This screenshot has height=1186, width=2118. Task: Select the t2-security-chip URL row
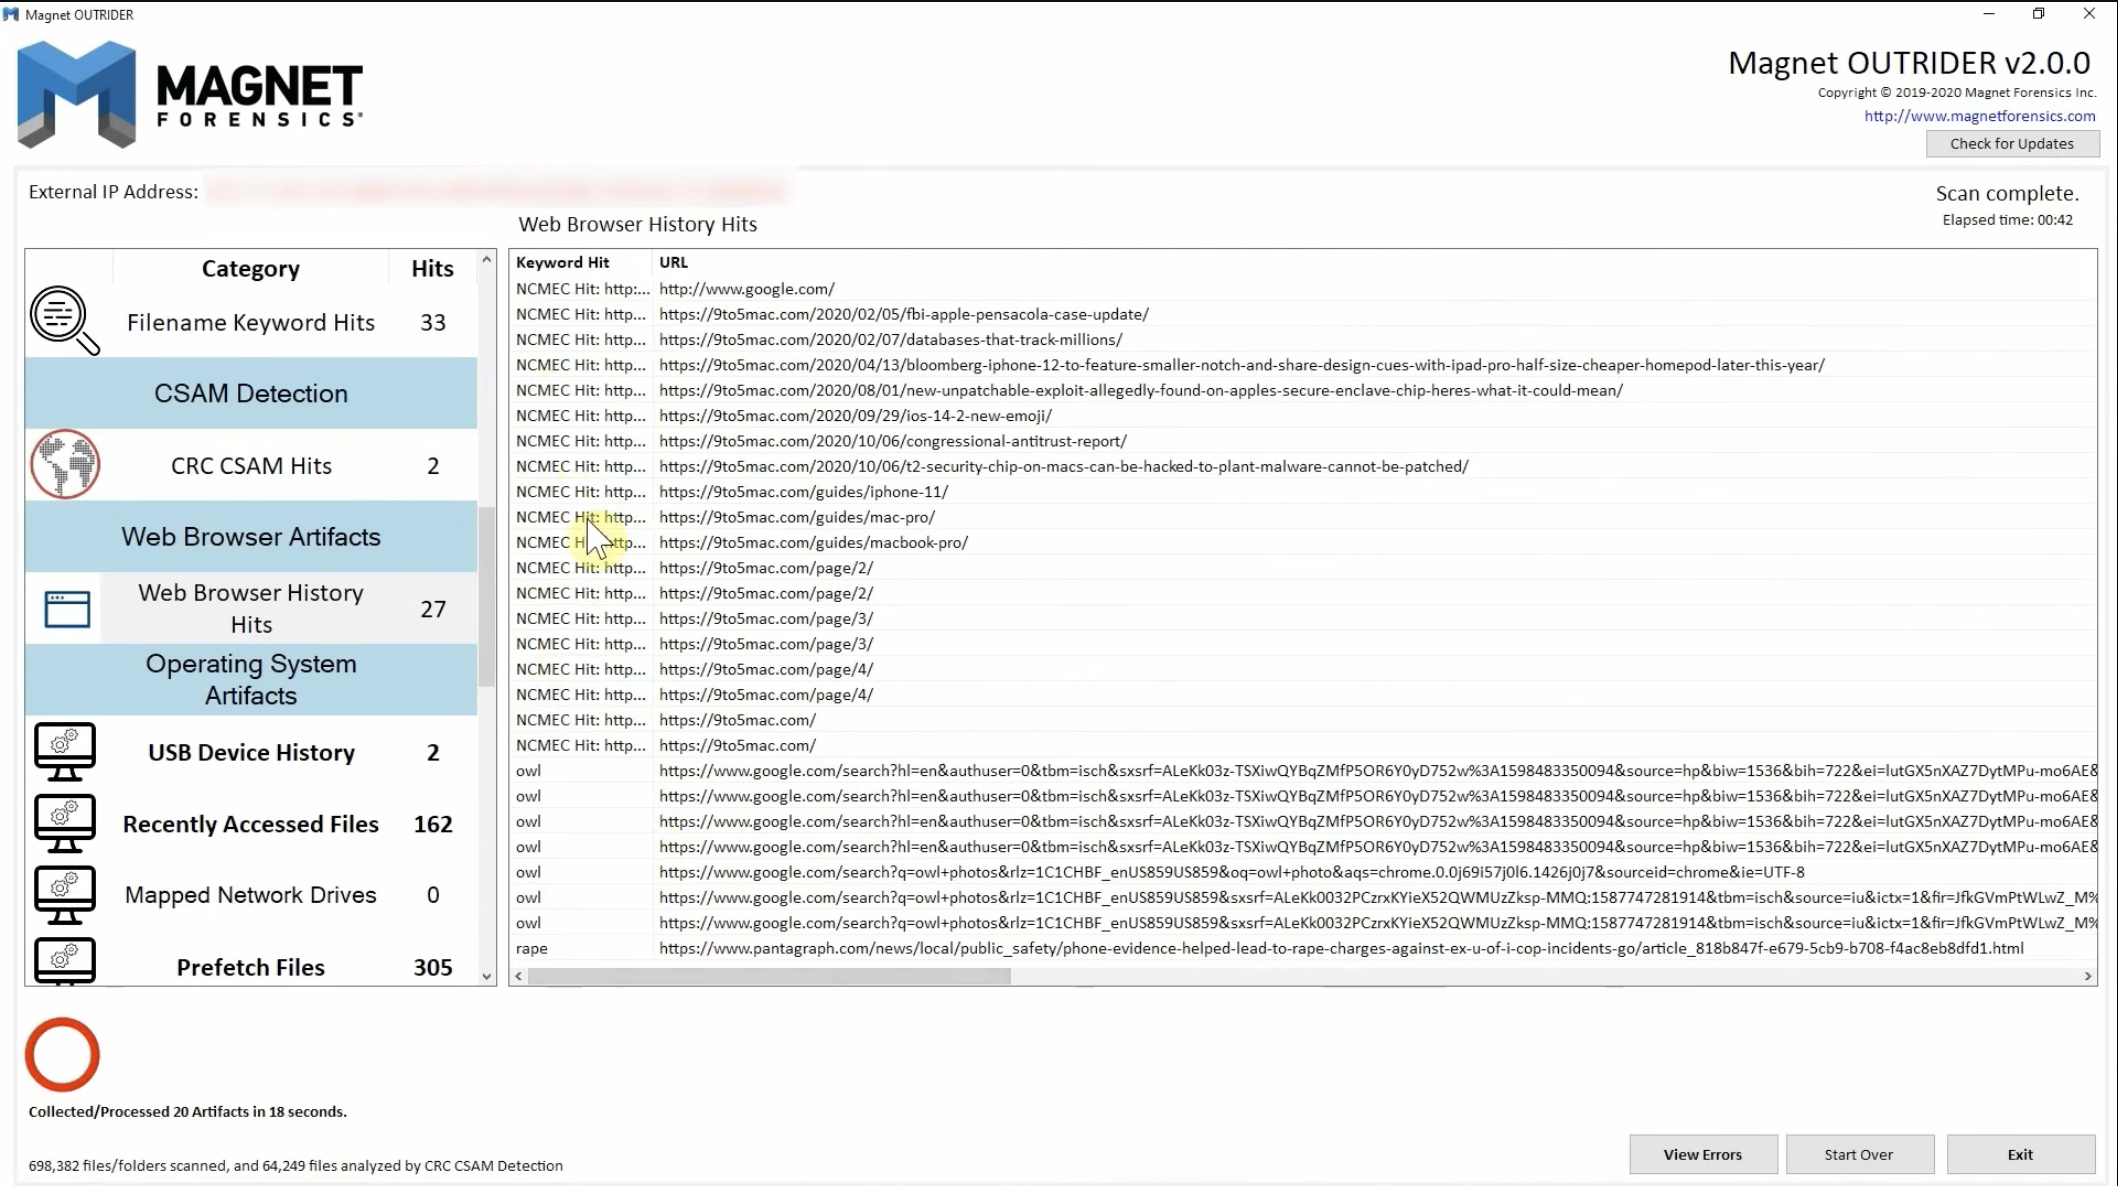pos(1302,466)
